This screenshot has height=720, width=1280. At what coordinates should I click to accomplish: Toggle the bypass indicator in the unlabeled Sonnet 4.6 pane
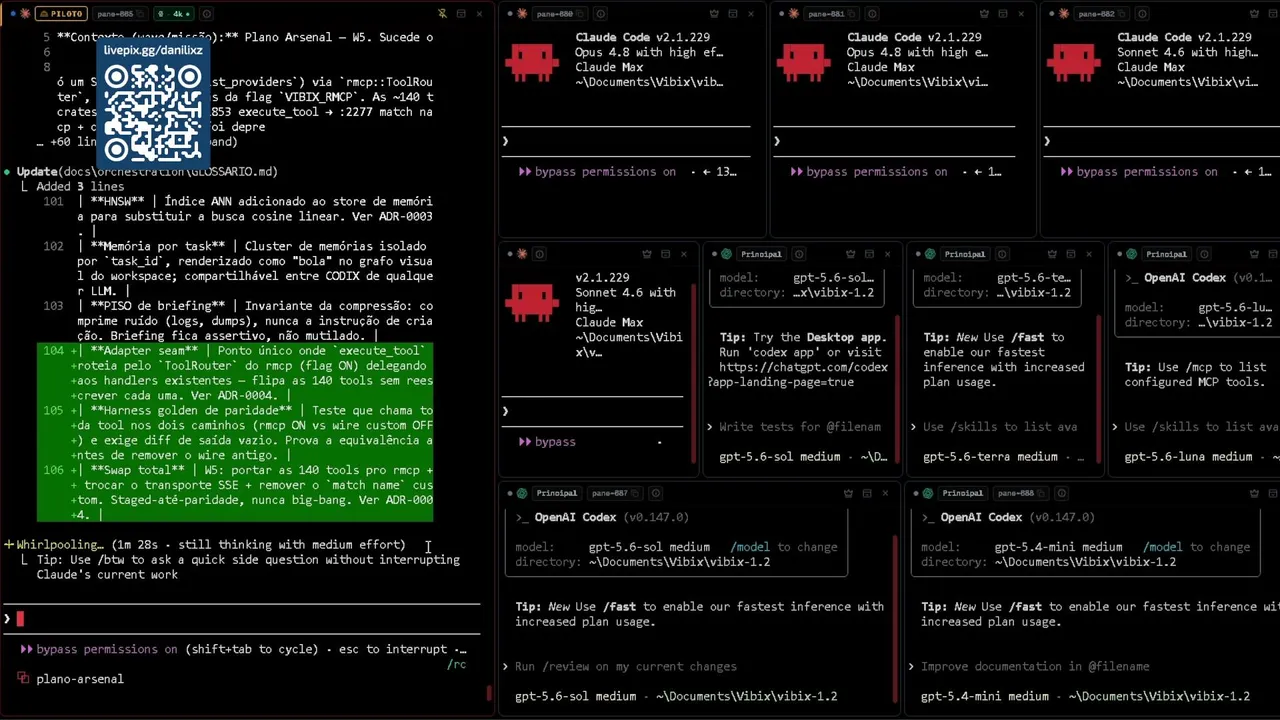pyautogui.click(x=547, y=442)
